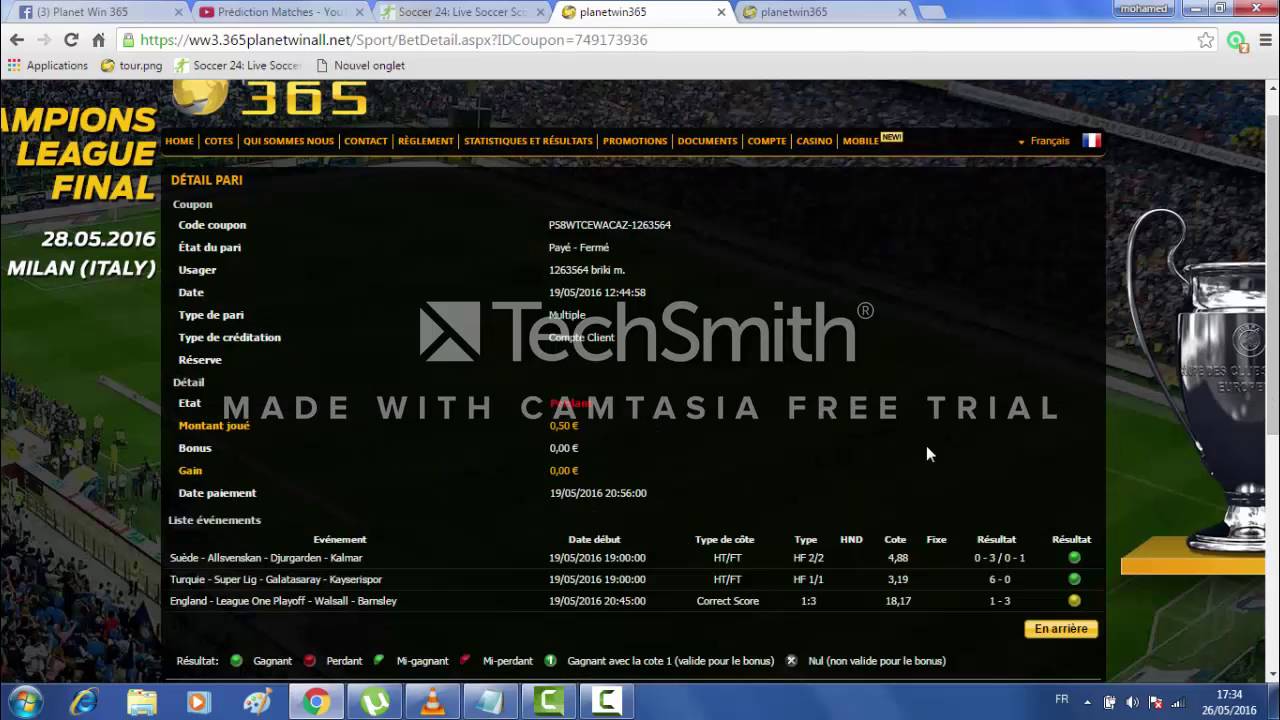Open the CONTACT menu item
The height and width of the screenshot is (720, 1280).
tap(366, 141)
